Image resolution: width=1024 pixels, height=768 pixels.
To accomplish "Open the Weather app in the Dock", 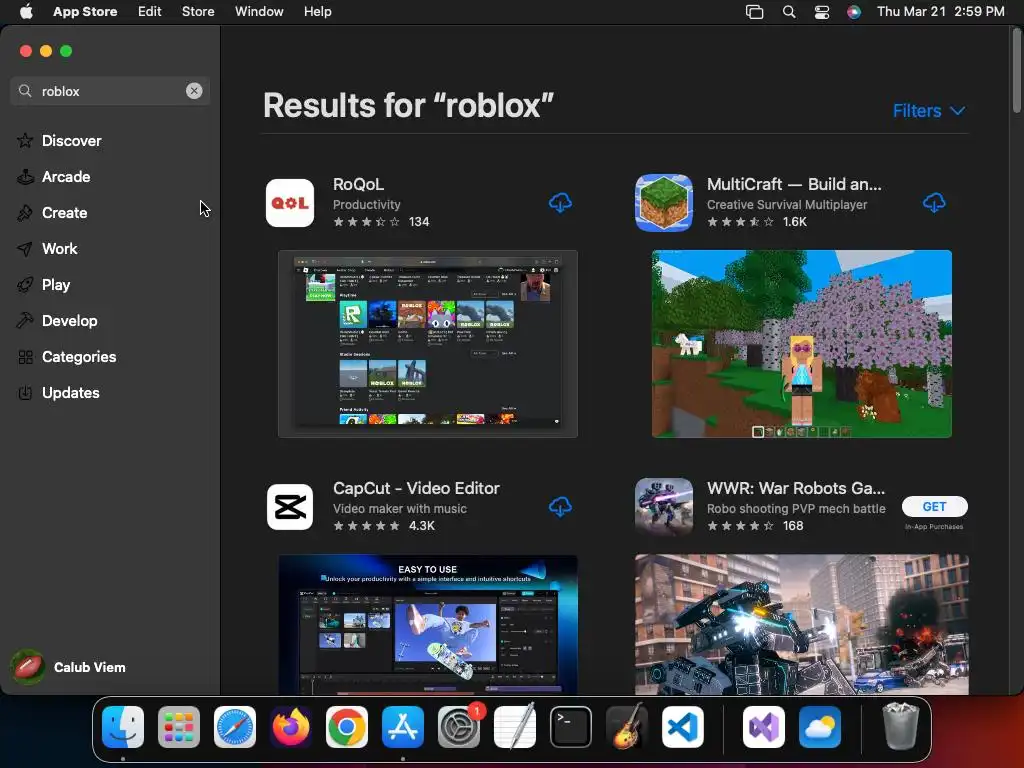I will tap(820, 727).
